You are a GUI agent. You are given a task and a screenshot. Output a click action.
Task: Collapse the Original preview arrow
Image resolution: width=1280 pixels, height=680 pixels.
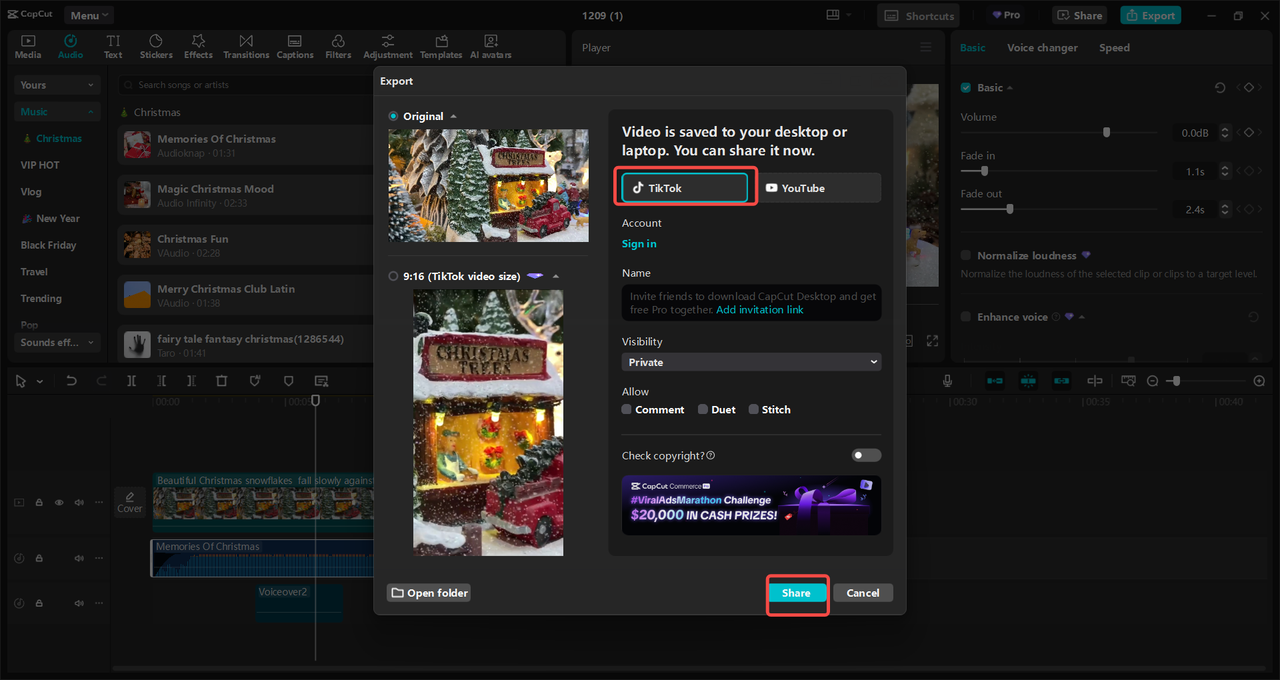click(454, 116)
